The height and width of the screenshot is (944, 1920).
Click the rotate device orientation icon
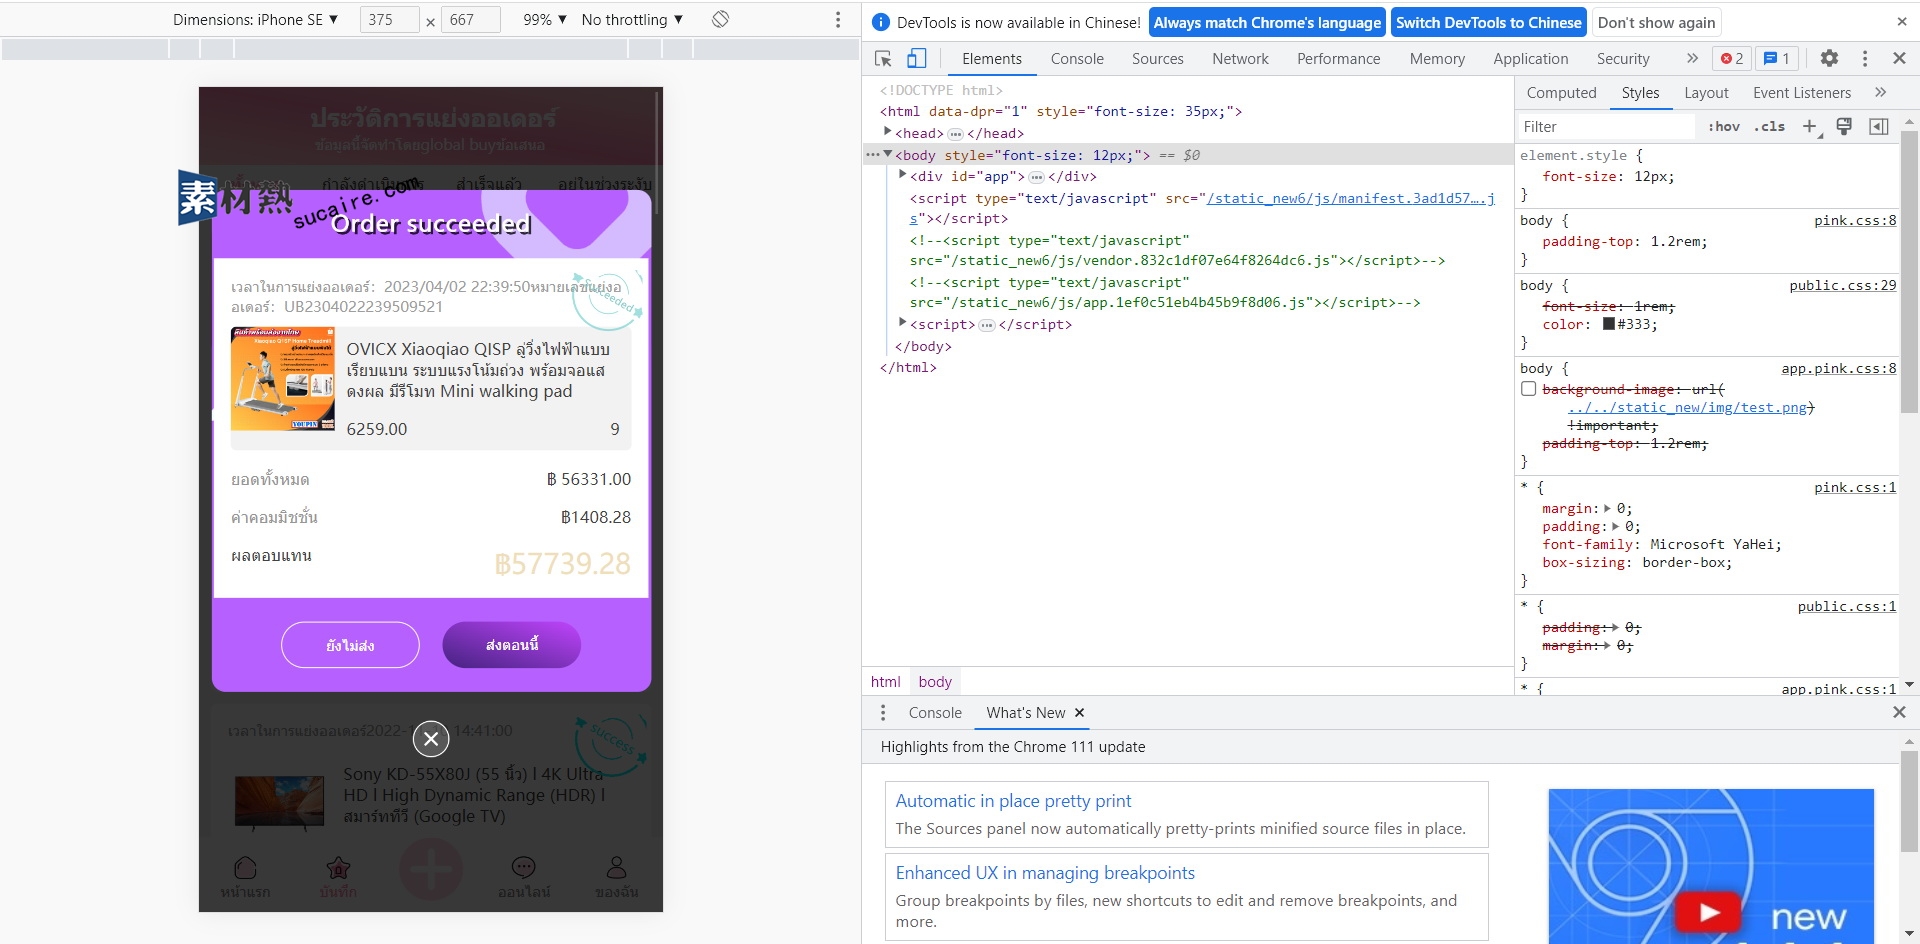coord(720,19)
